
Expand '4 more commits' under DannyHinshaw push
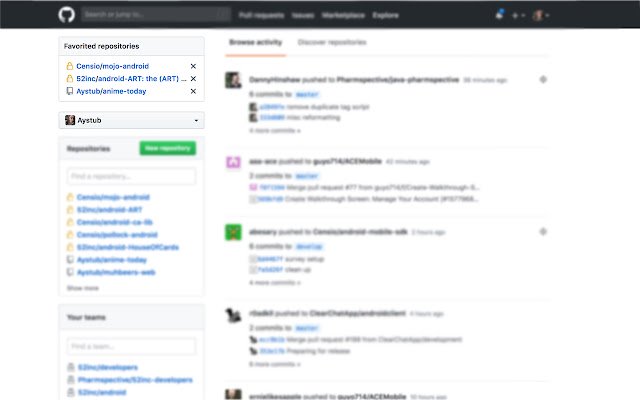(x=275, y=131)
